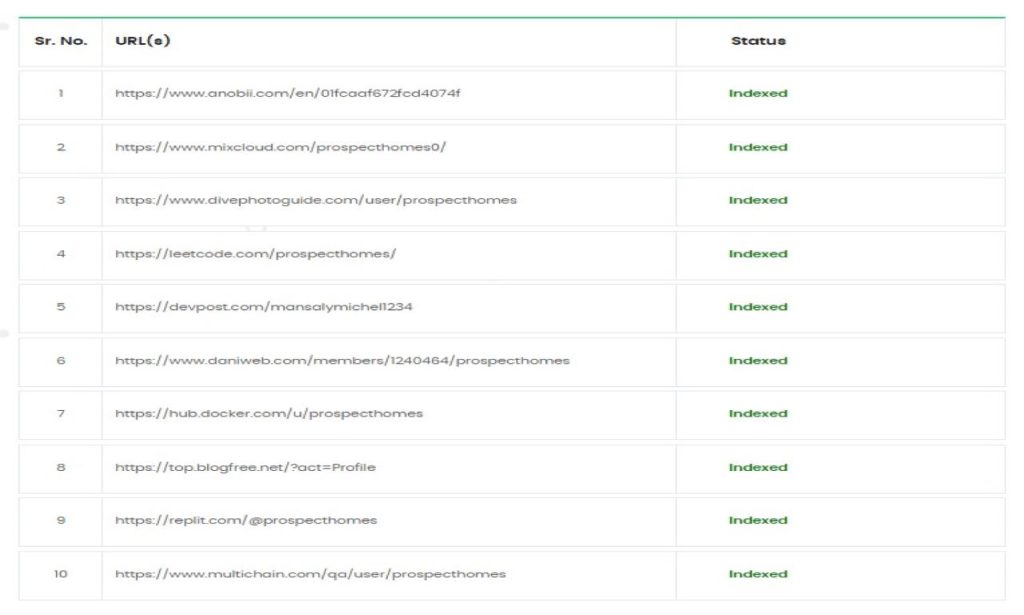The image size is (1024, 615).
Task: Open the daniweb.com members link
Action: (342, 360)
